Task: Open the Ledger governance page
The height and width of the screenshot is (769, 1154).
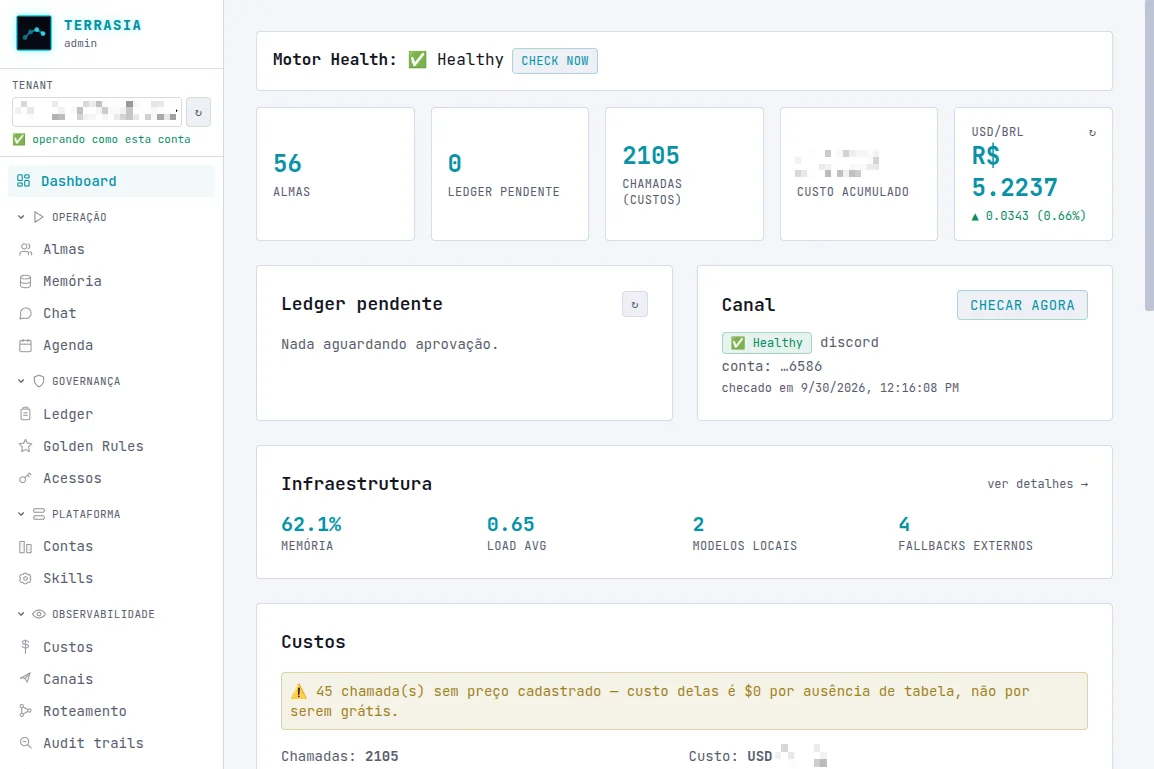Action: click(111, 414)
